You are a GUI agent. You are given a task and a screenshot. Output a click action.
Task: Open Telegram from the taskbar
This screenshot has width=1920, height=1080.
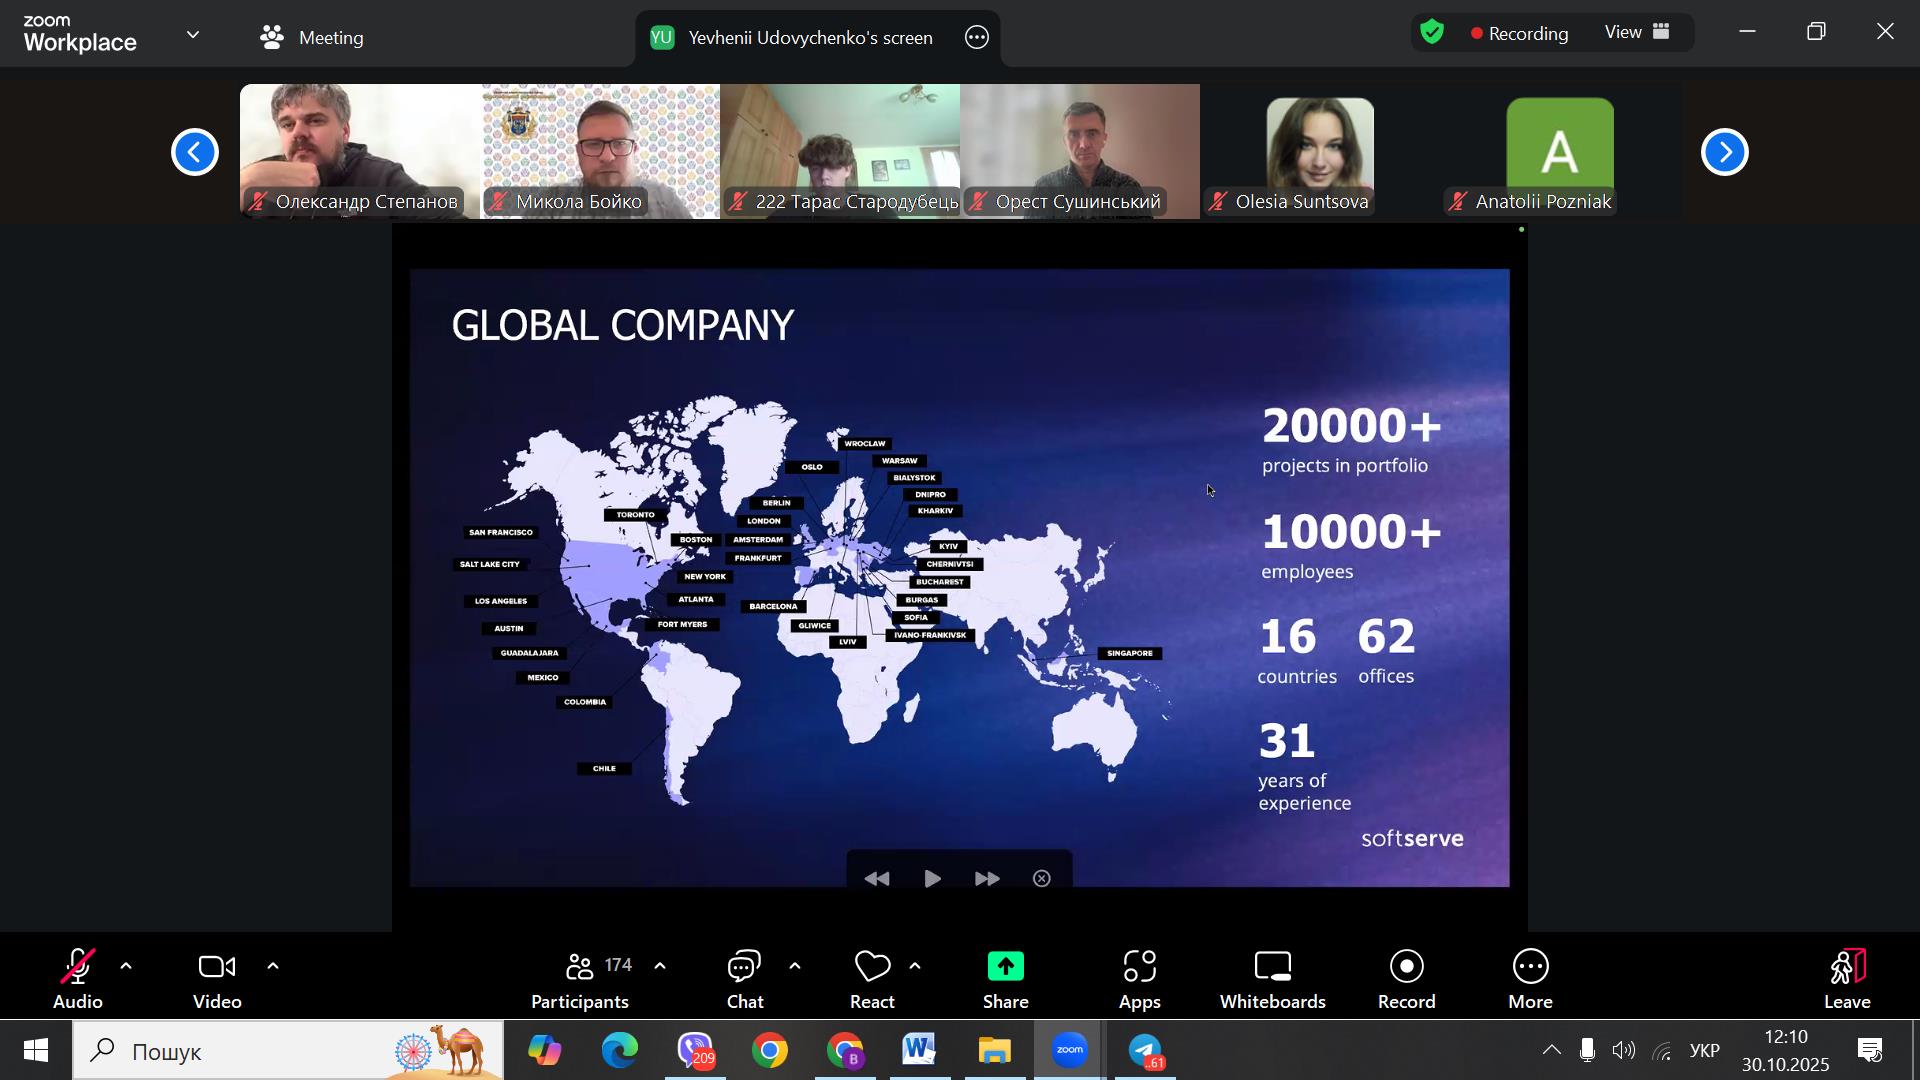1146,1051
